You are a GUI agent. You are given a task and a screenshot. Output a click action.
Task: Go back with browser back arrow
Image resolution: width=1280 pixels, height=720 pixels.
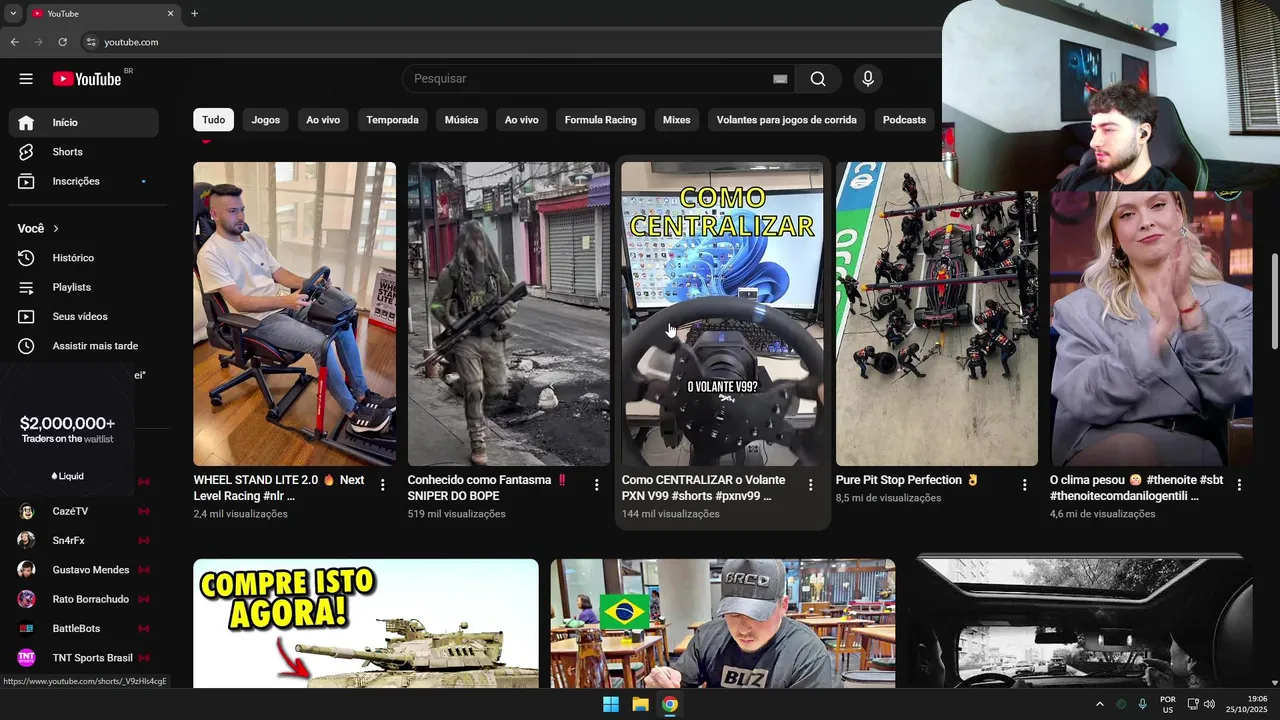pos(14,42)
